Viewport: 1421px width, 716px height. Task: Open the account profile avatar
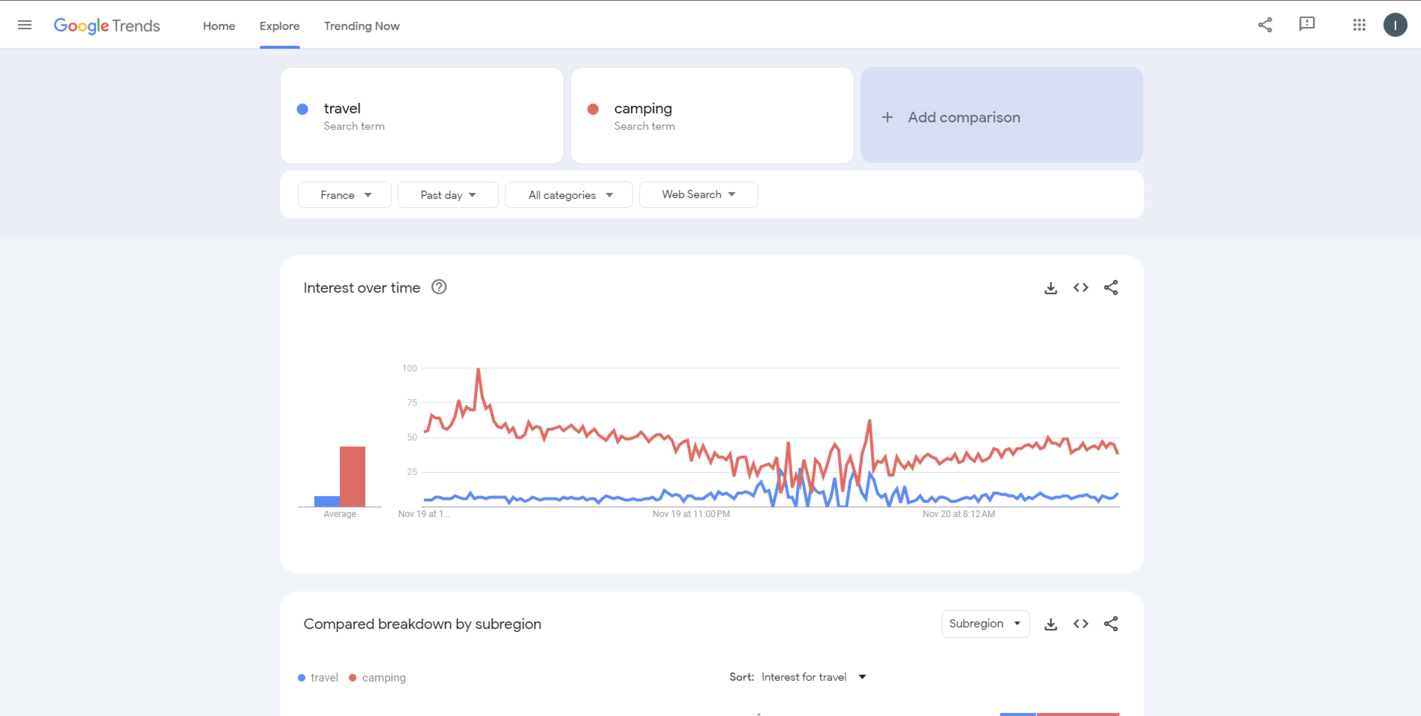(1395, 25)
